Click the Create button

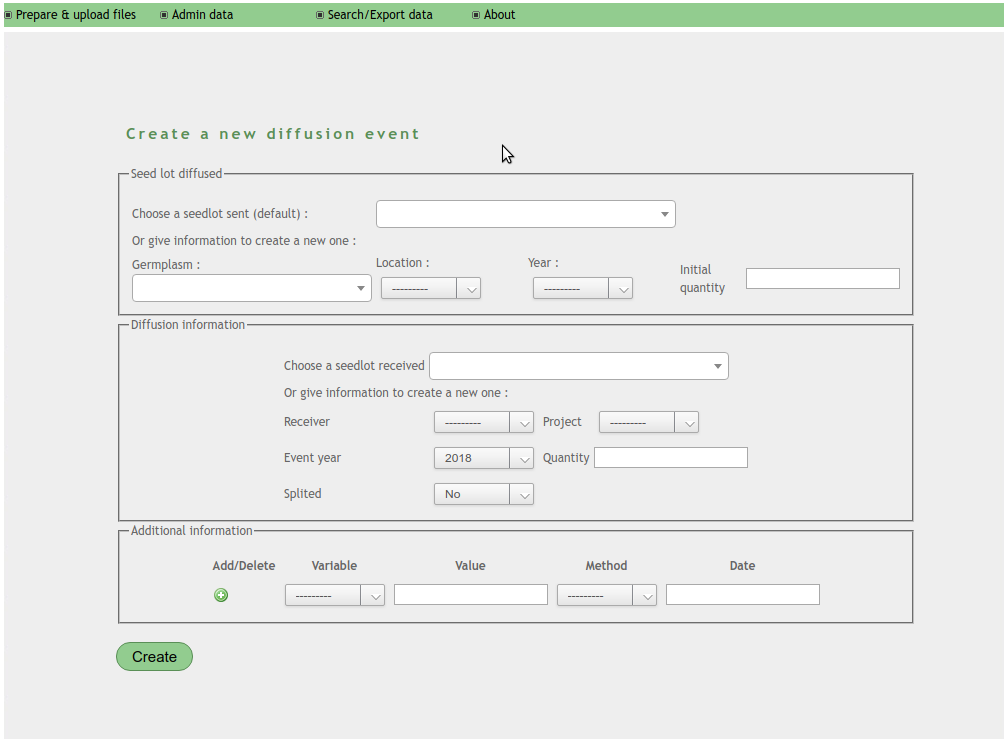[154, 657]
